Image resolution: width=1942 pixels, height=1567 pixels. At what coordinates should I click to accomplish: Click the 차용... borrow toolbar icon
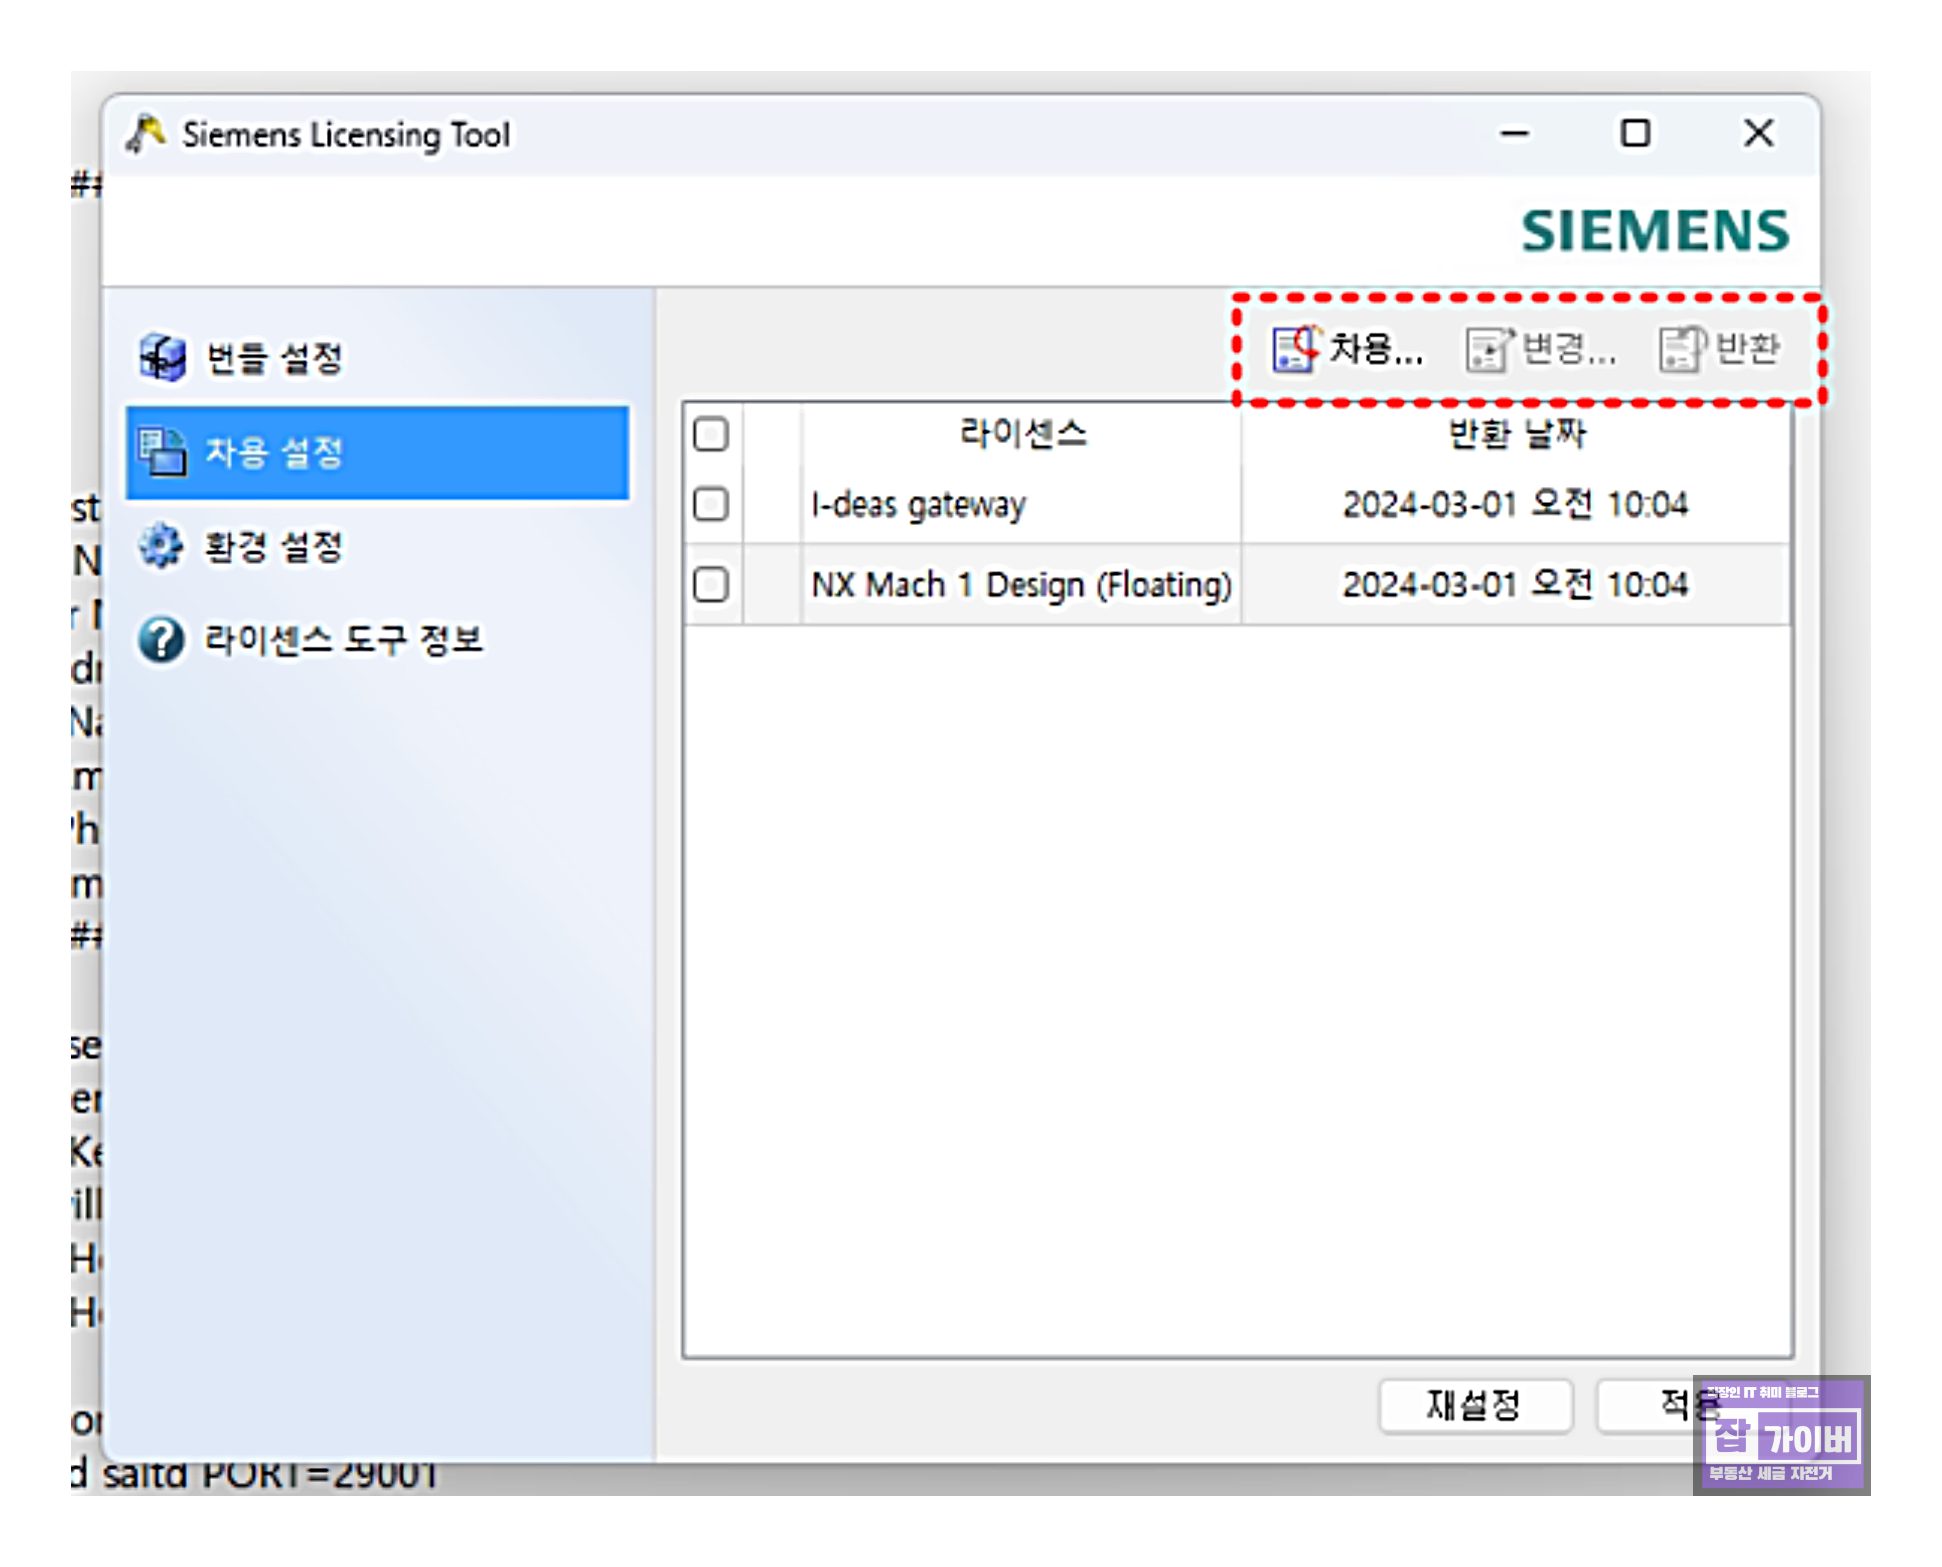click(x=1296, y=349)
